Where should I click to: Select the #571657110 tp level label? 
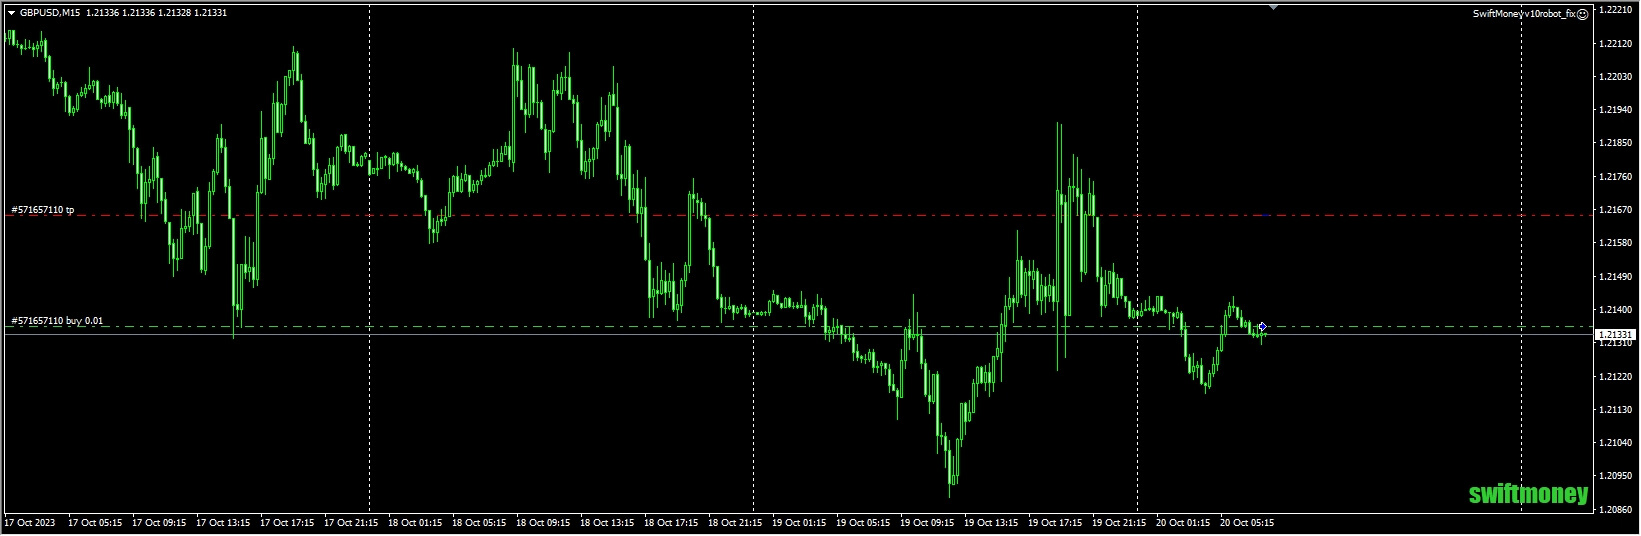point(43,210)
